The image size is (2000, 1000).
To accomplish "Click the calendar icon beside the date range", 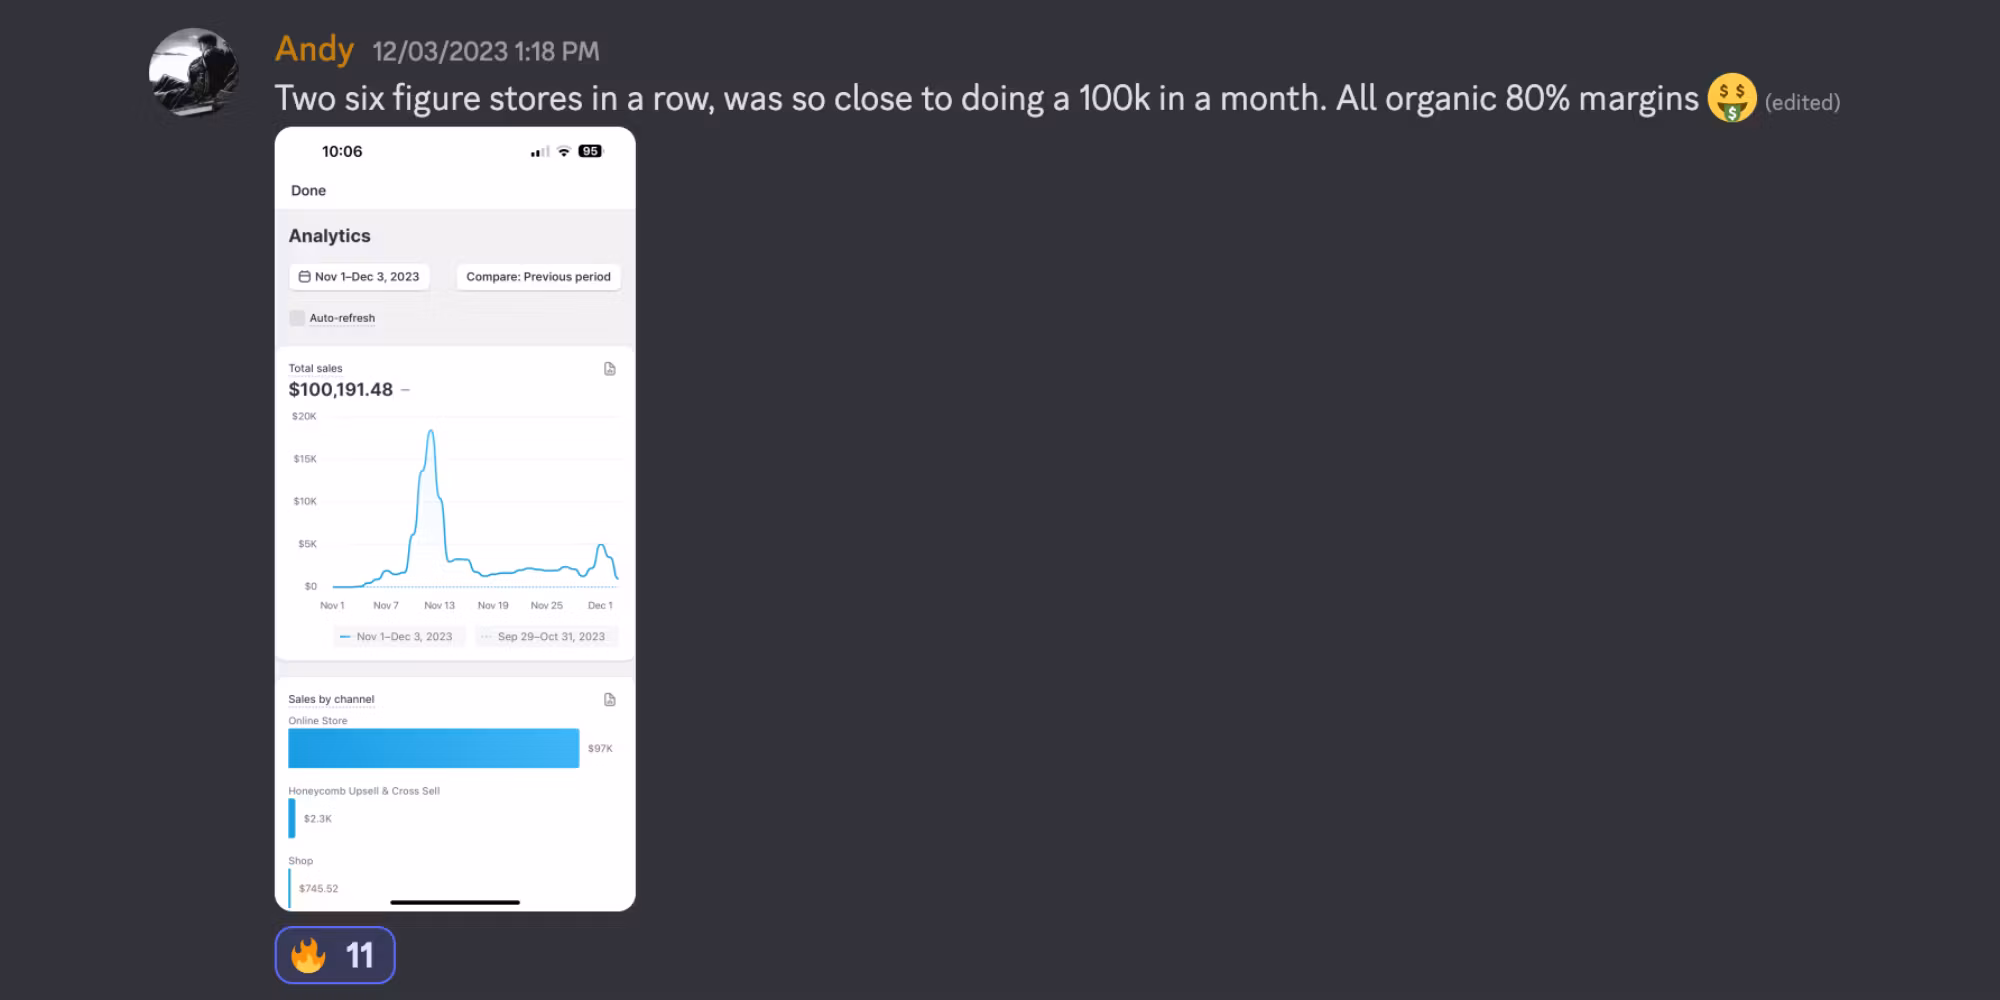I will click(x=304, y=277).
